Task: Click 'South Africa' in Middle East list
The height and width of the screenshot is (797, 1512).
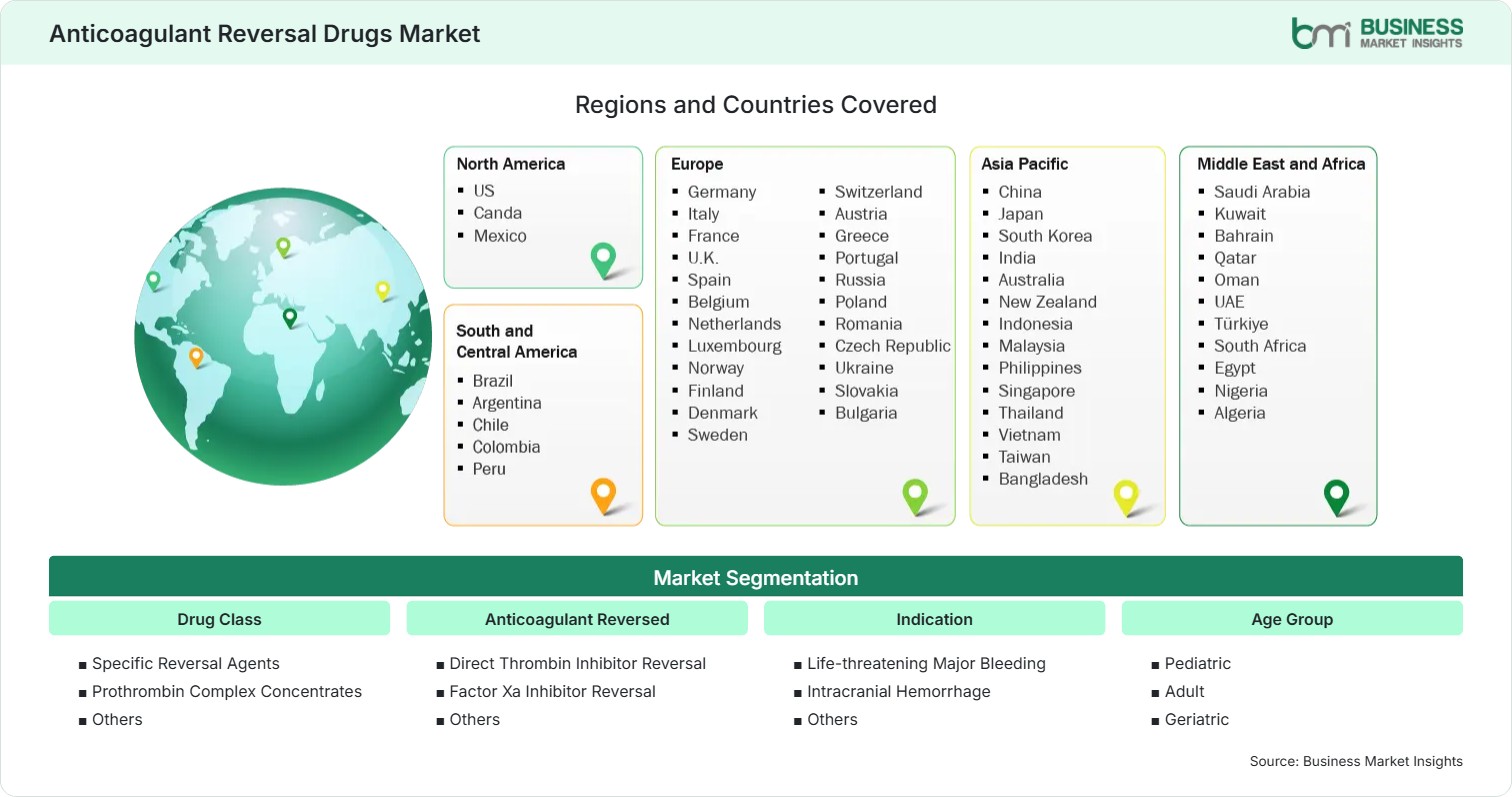Action: pyautogui.click(x=1260, y=345)
